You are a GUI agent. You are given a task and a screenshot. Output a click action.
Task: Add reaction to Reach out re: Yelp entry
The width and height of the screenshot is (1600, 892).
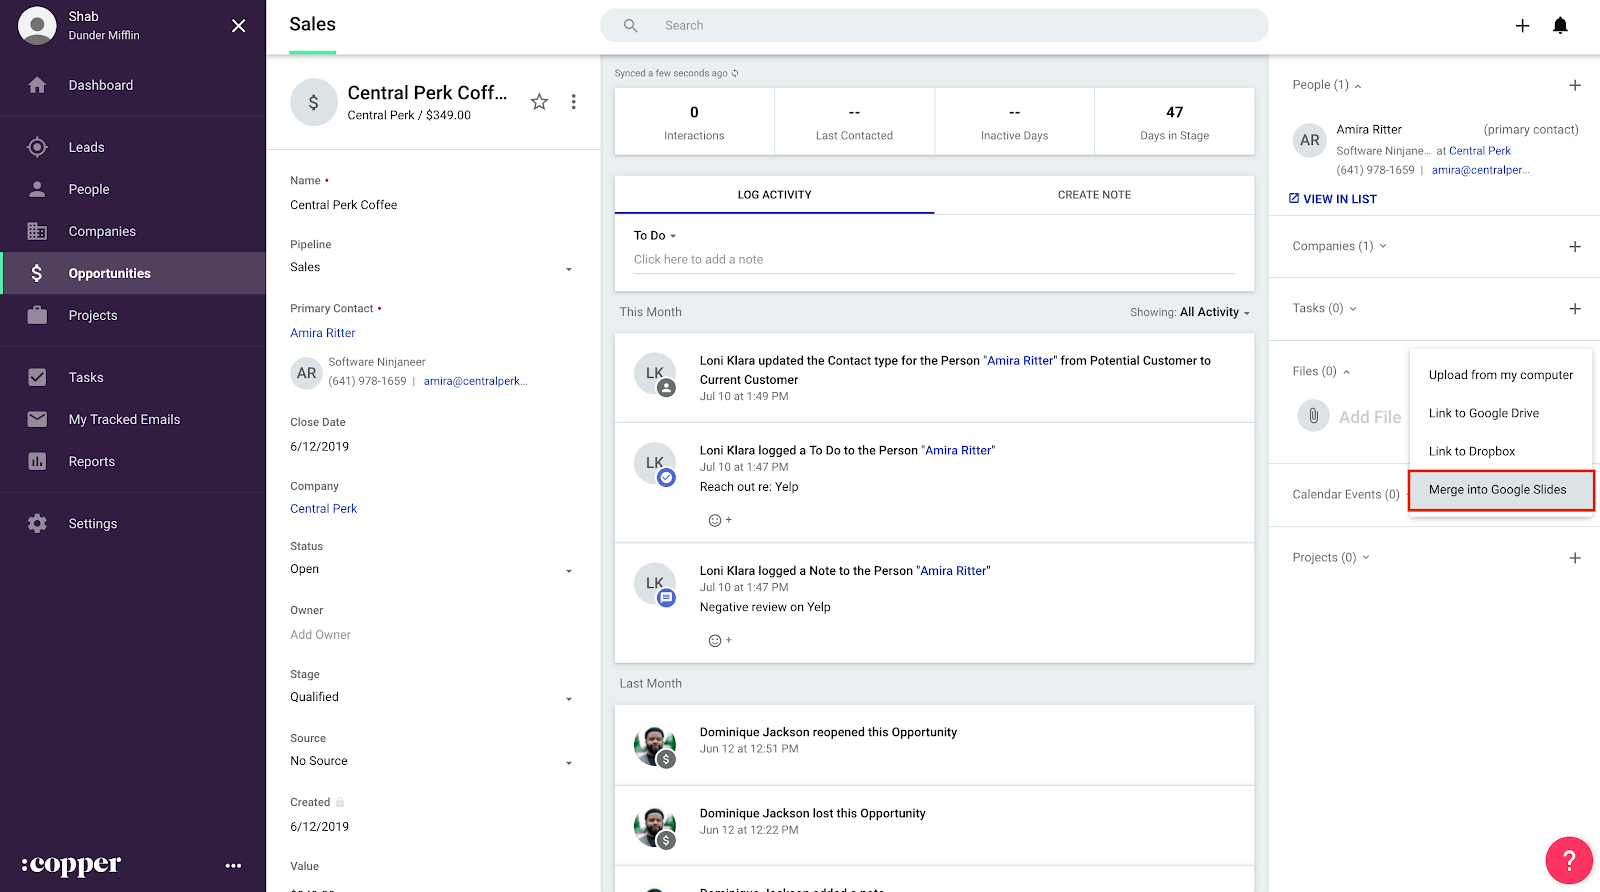(720, 520)
